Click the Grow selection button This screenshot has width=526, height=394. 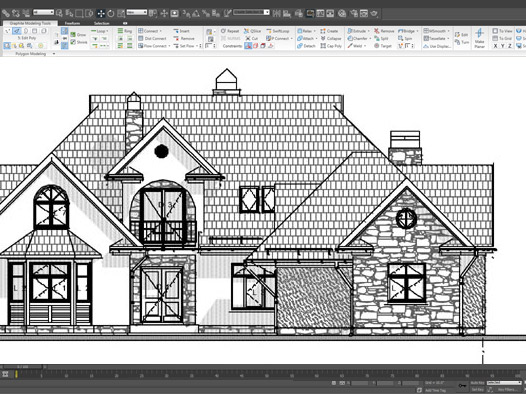pos(78,35)
